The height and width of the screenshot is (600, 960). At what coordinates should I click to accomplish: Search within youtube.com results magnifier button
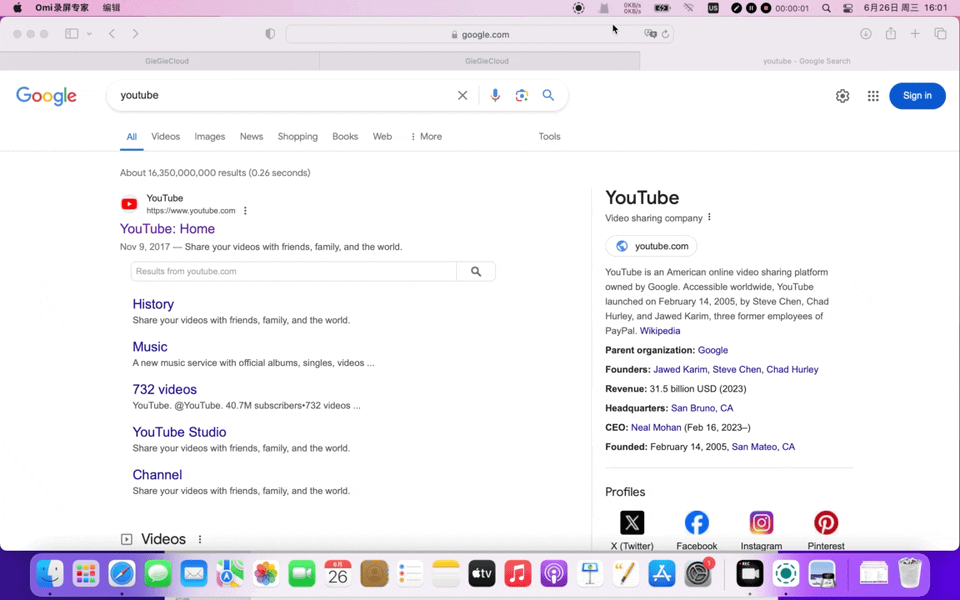point(476,271)
